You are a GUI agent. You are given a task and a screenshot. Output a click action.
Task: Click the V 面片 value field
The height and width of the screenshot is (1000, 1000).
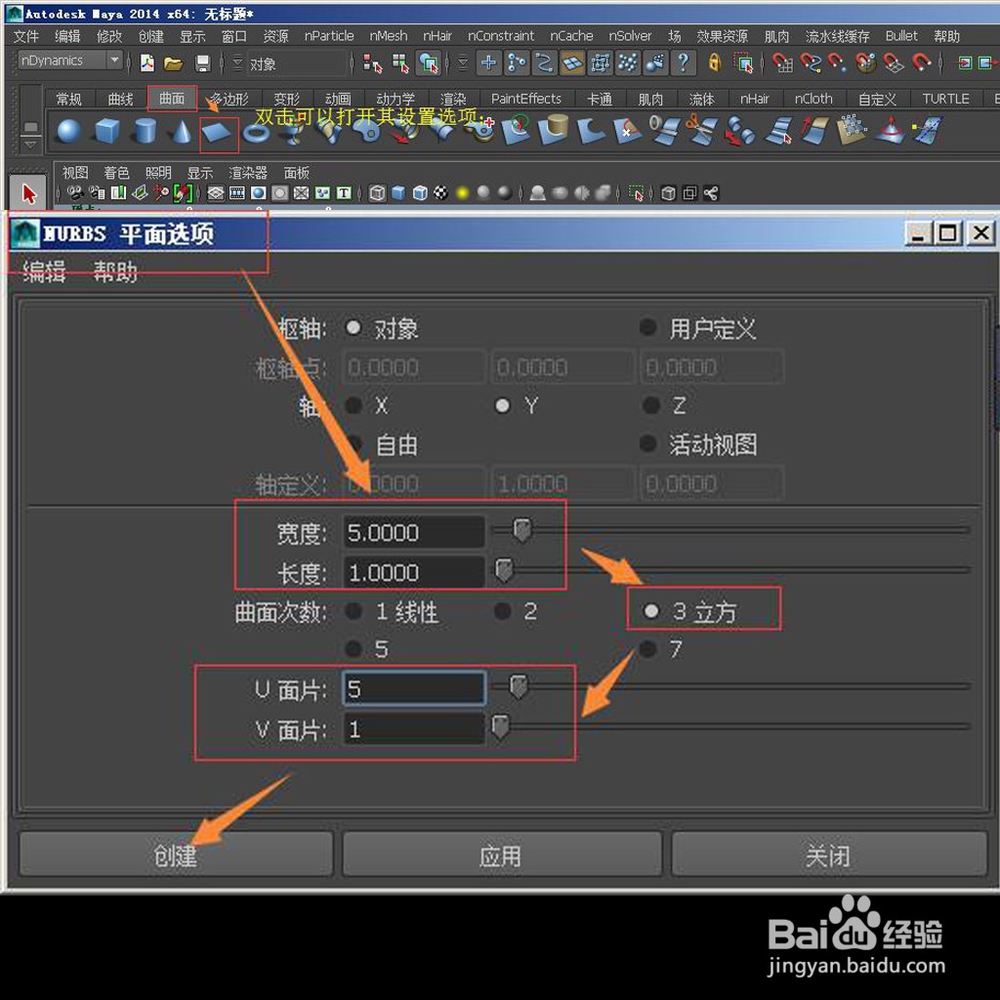click(x=415, y=728)
